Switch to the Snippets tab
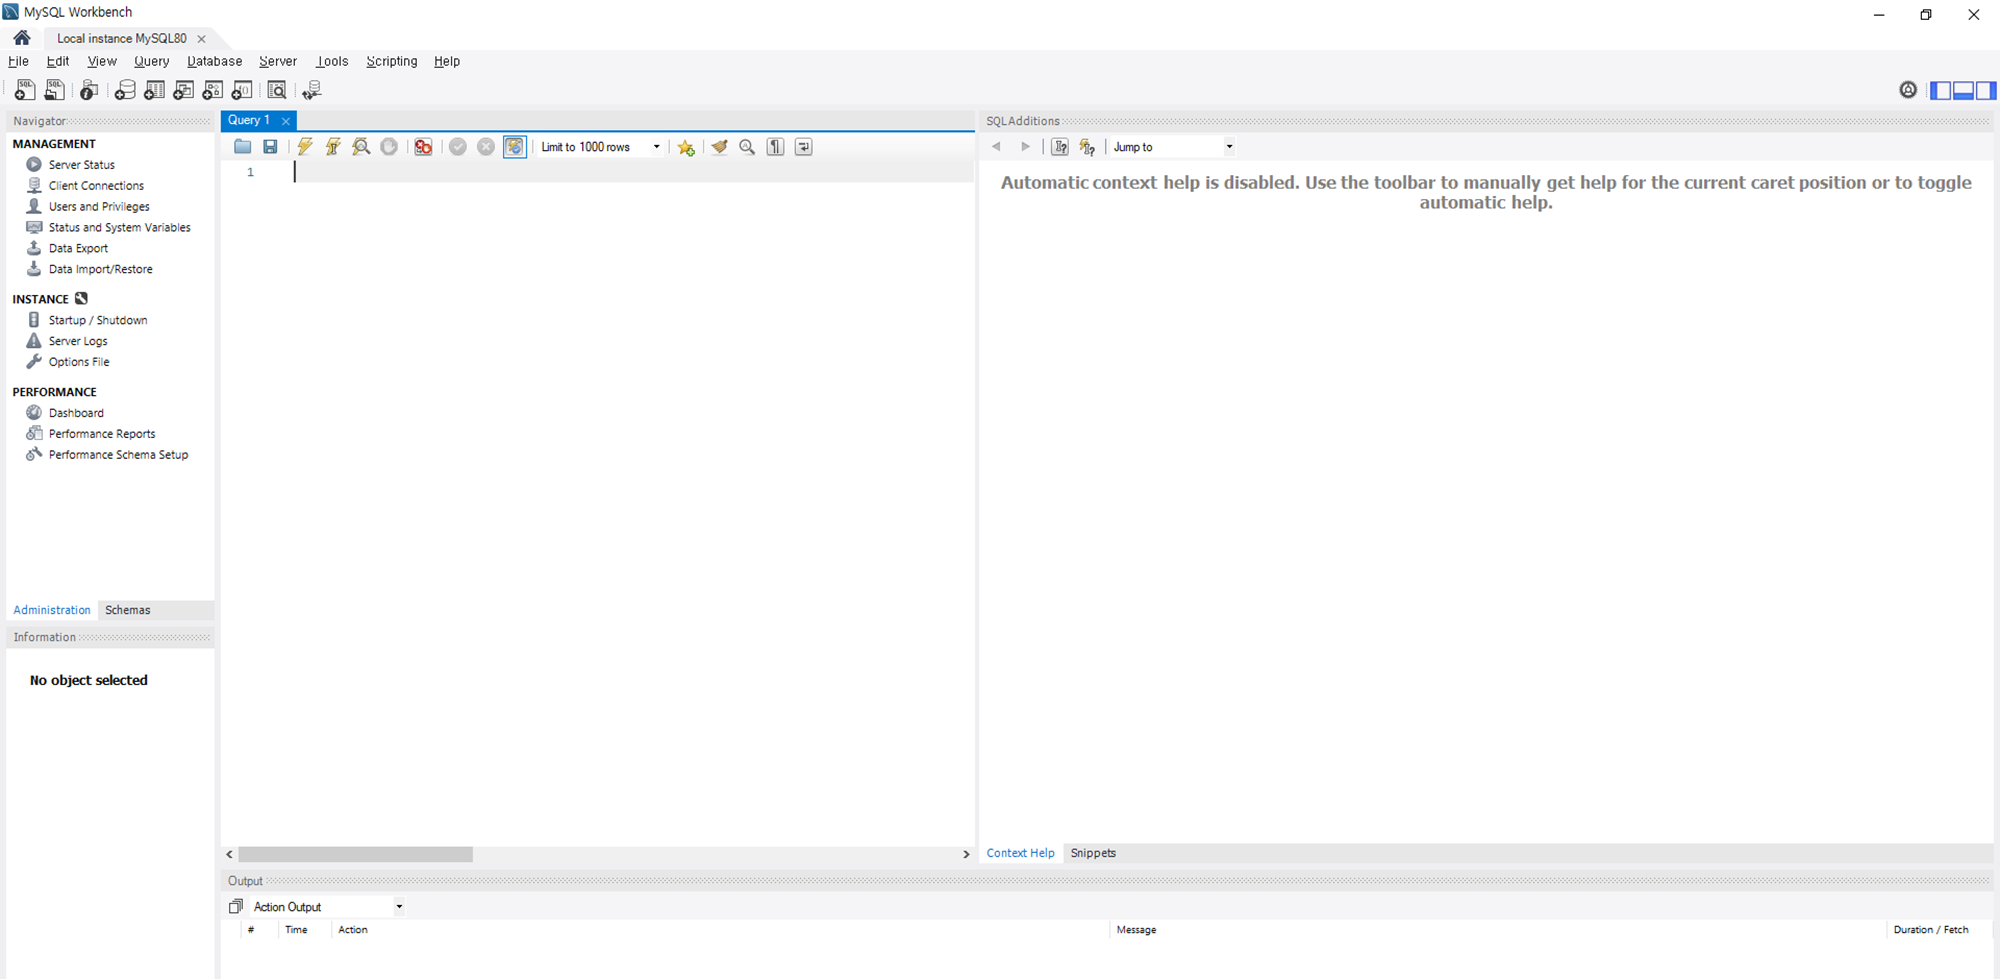 coord(1093,853)
